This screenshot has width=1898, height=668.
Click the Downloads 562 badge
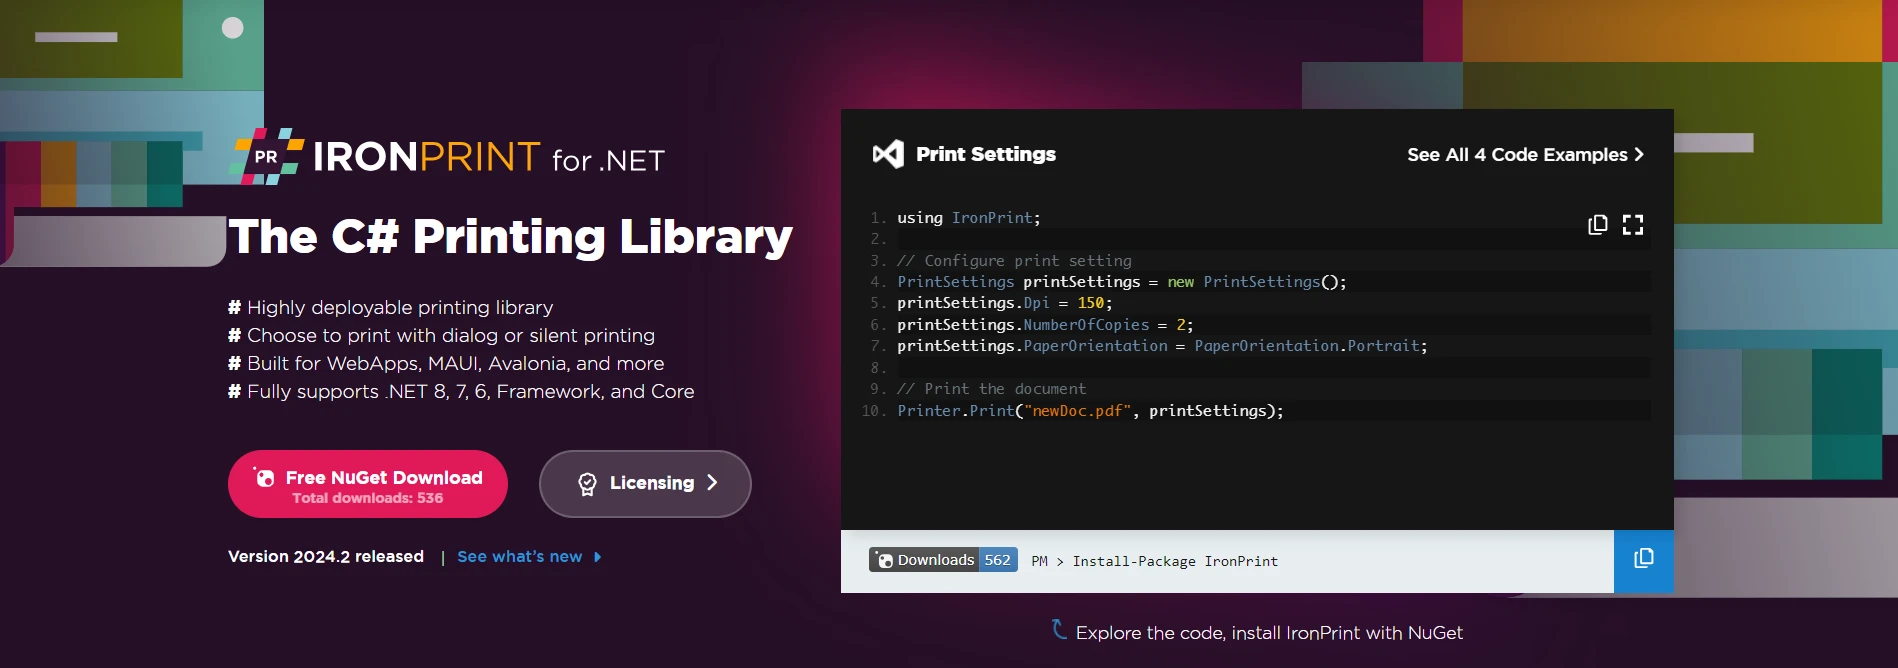(943, 560)
